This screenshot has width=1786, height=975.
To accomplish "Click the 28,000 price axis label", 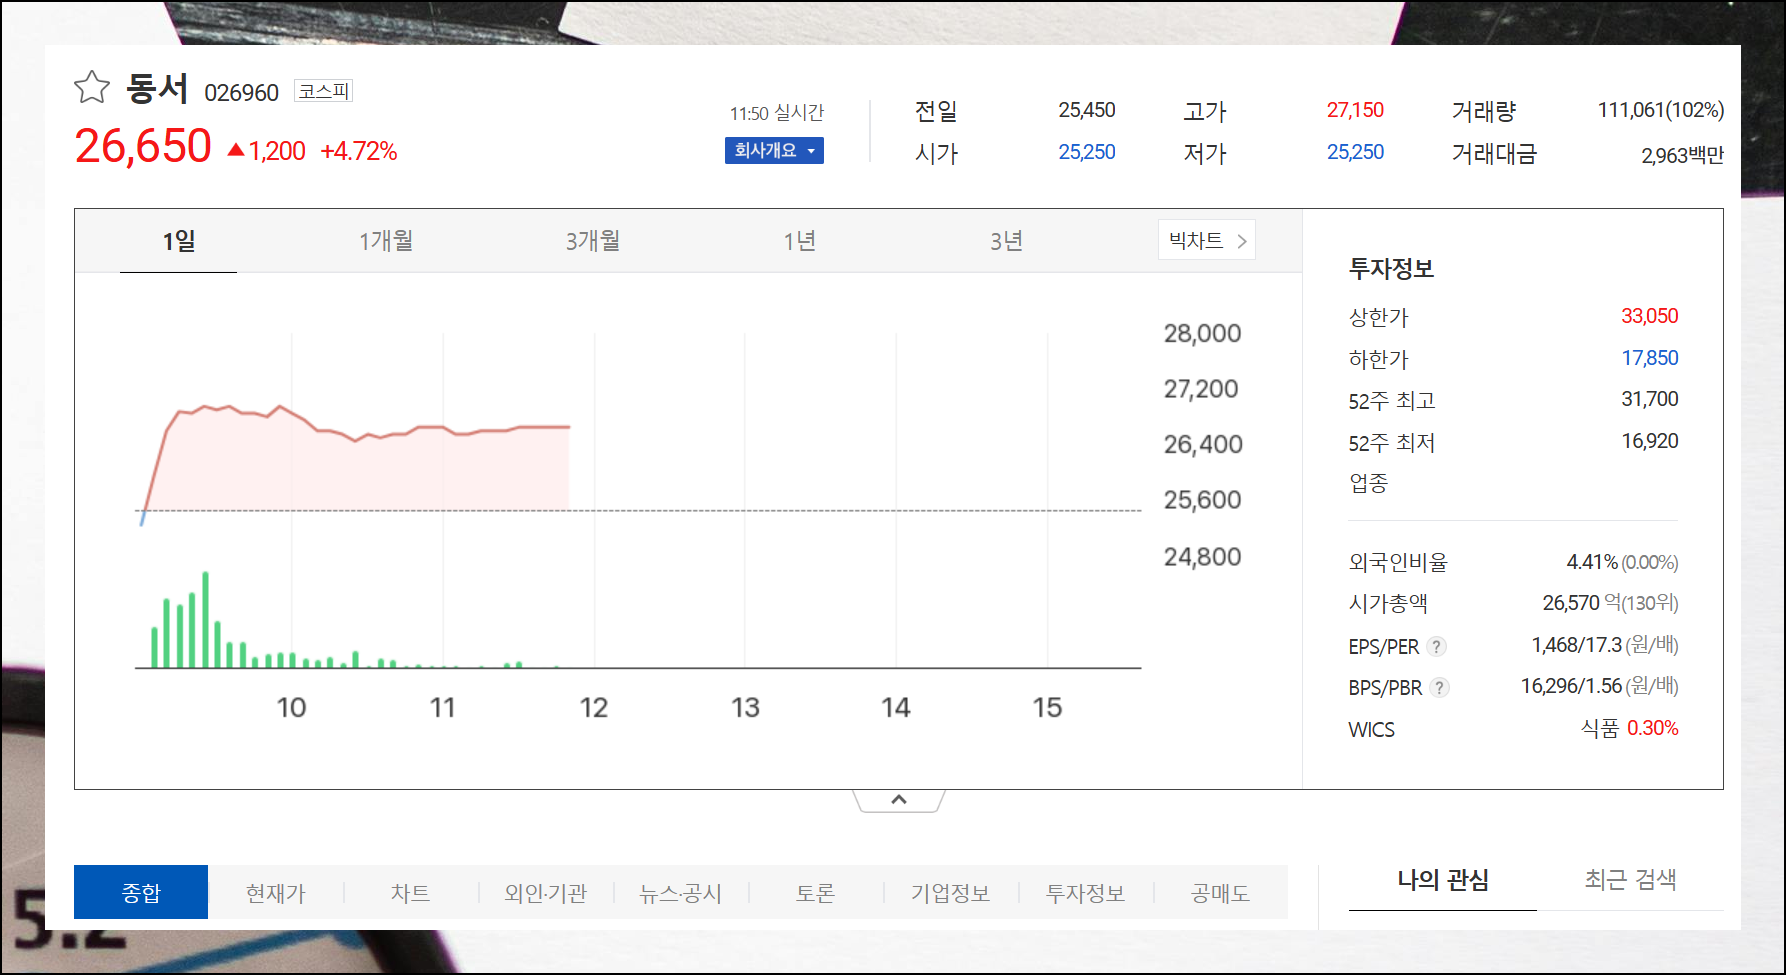I will (1202, 333).
